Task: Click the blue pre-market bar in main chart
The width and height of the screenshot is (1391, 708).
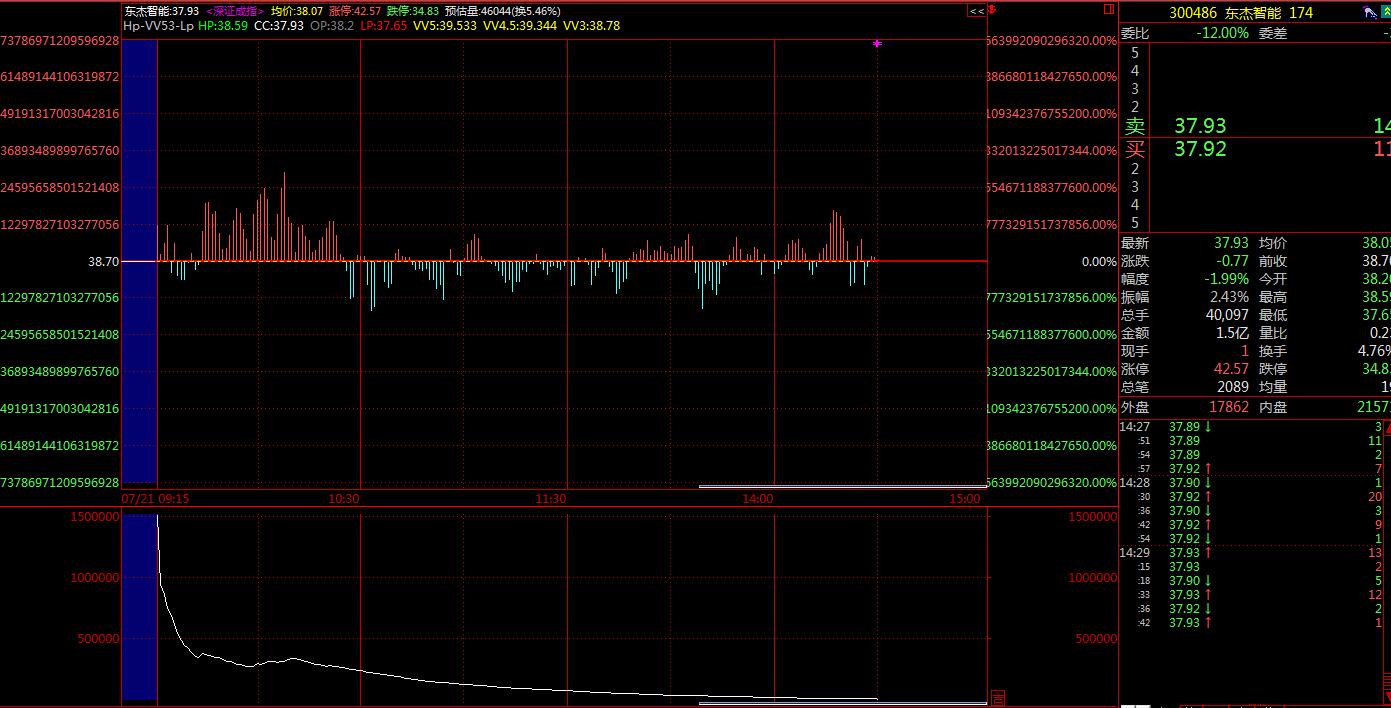Action: pos(140,260)
